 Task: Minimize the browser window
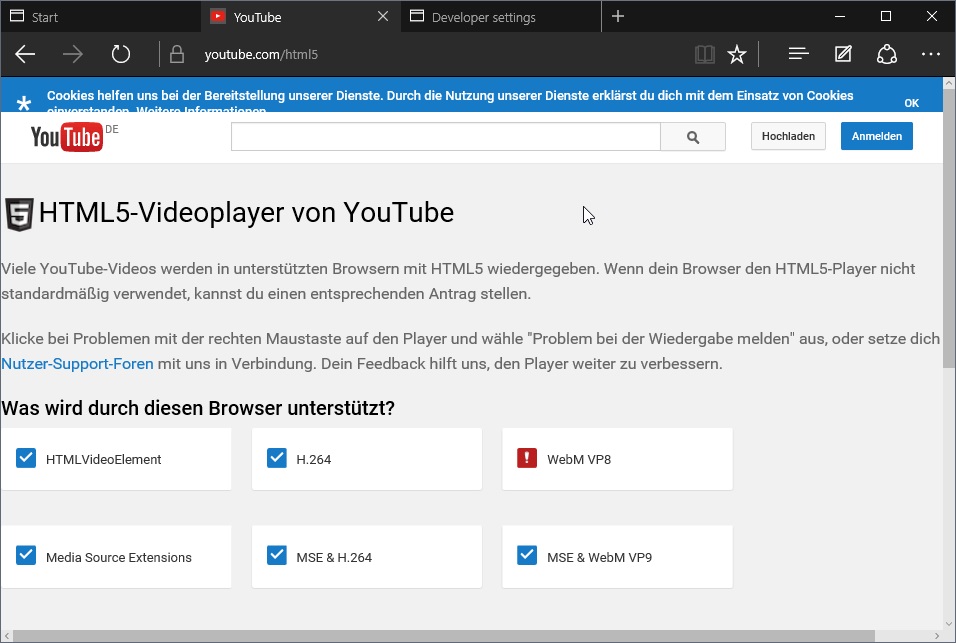(x=840, y=16)
